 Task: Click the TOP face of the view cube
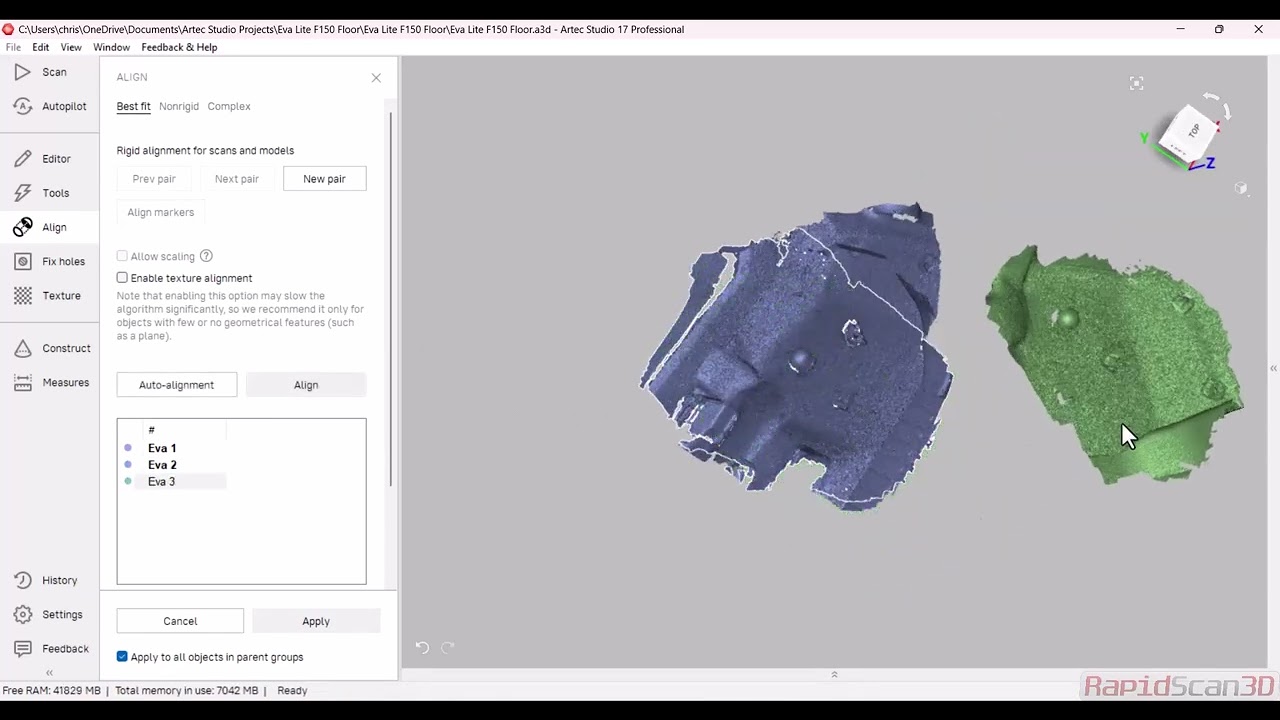tap(1193, 131)
